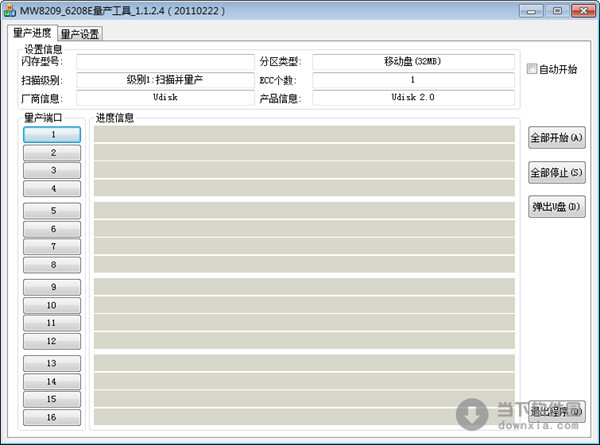Switch to the 量产设置 tab
Image resolution: width=600 pixels, height=445 pixels.
click(80, 34)
